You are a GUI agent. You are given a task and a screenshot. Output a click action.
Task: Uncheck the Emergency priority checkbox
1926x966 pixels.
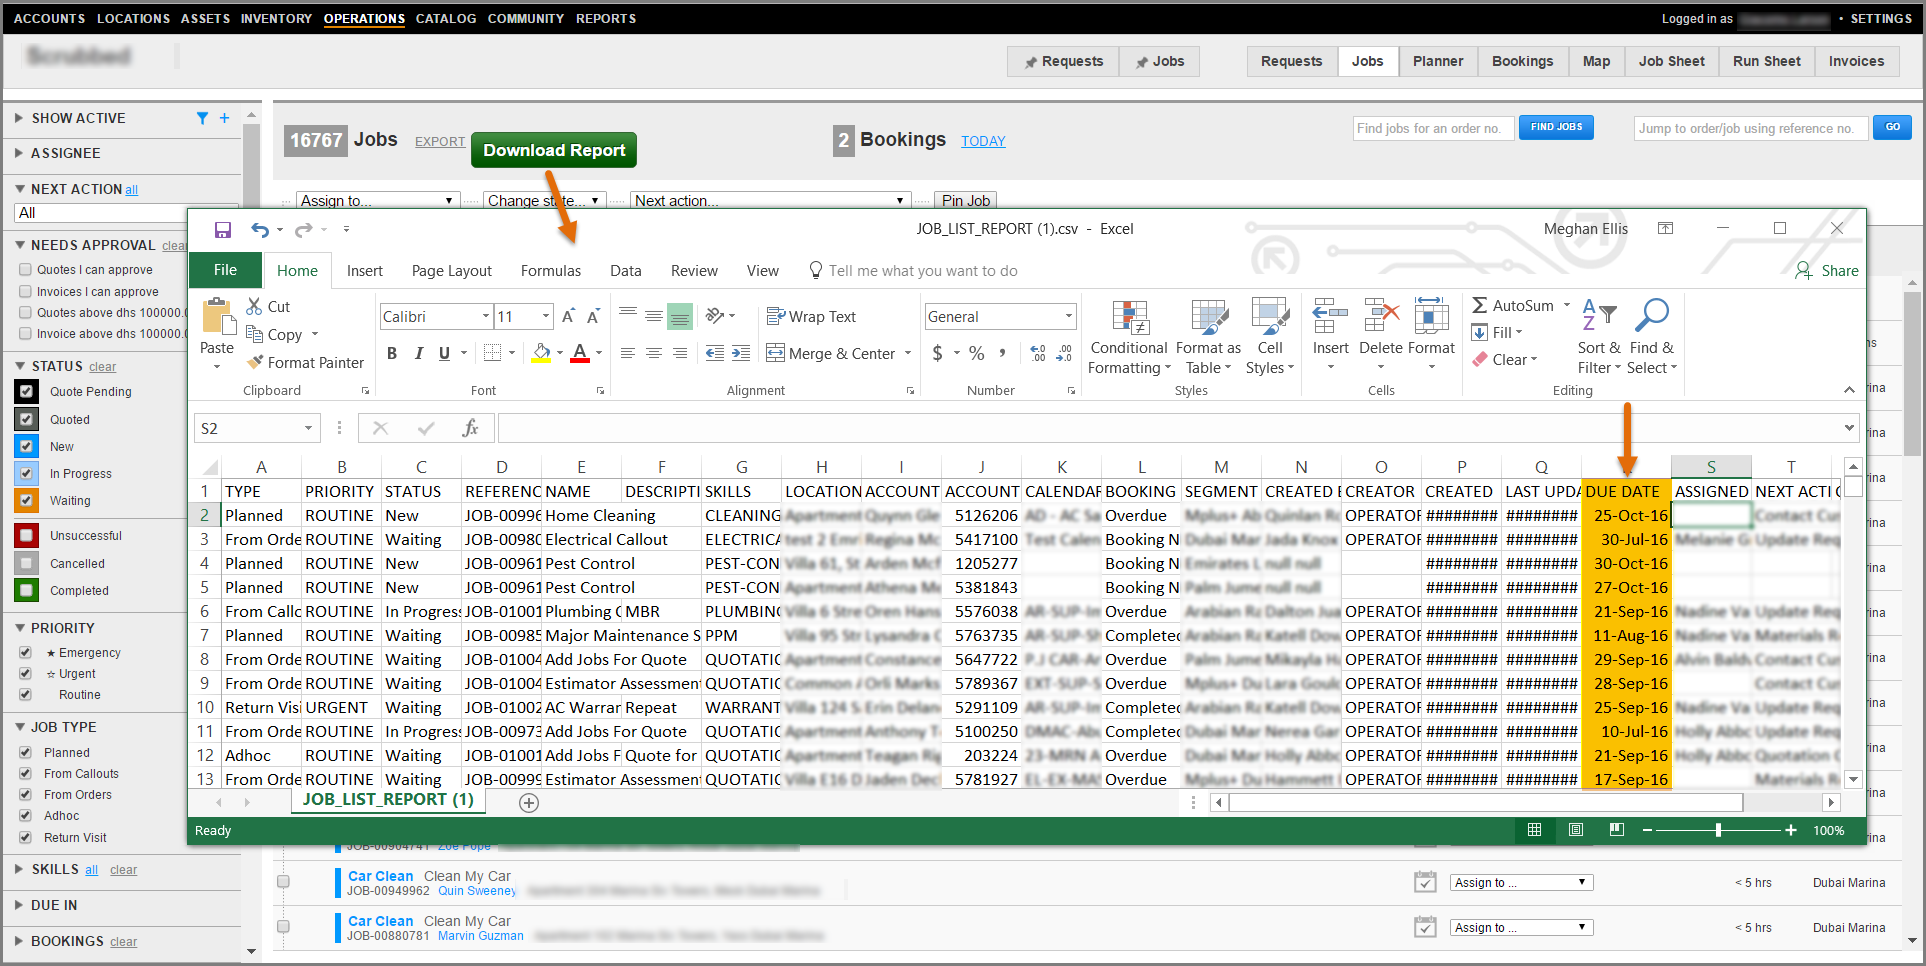point(26,652)
